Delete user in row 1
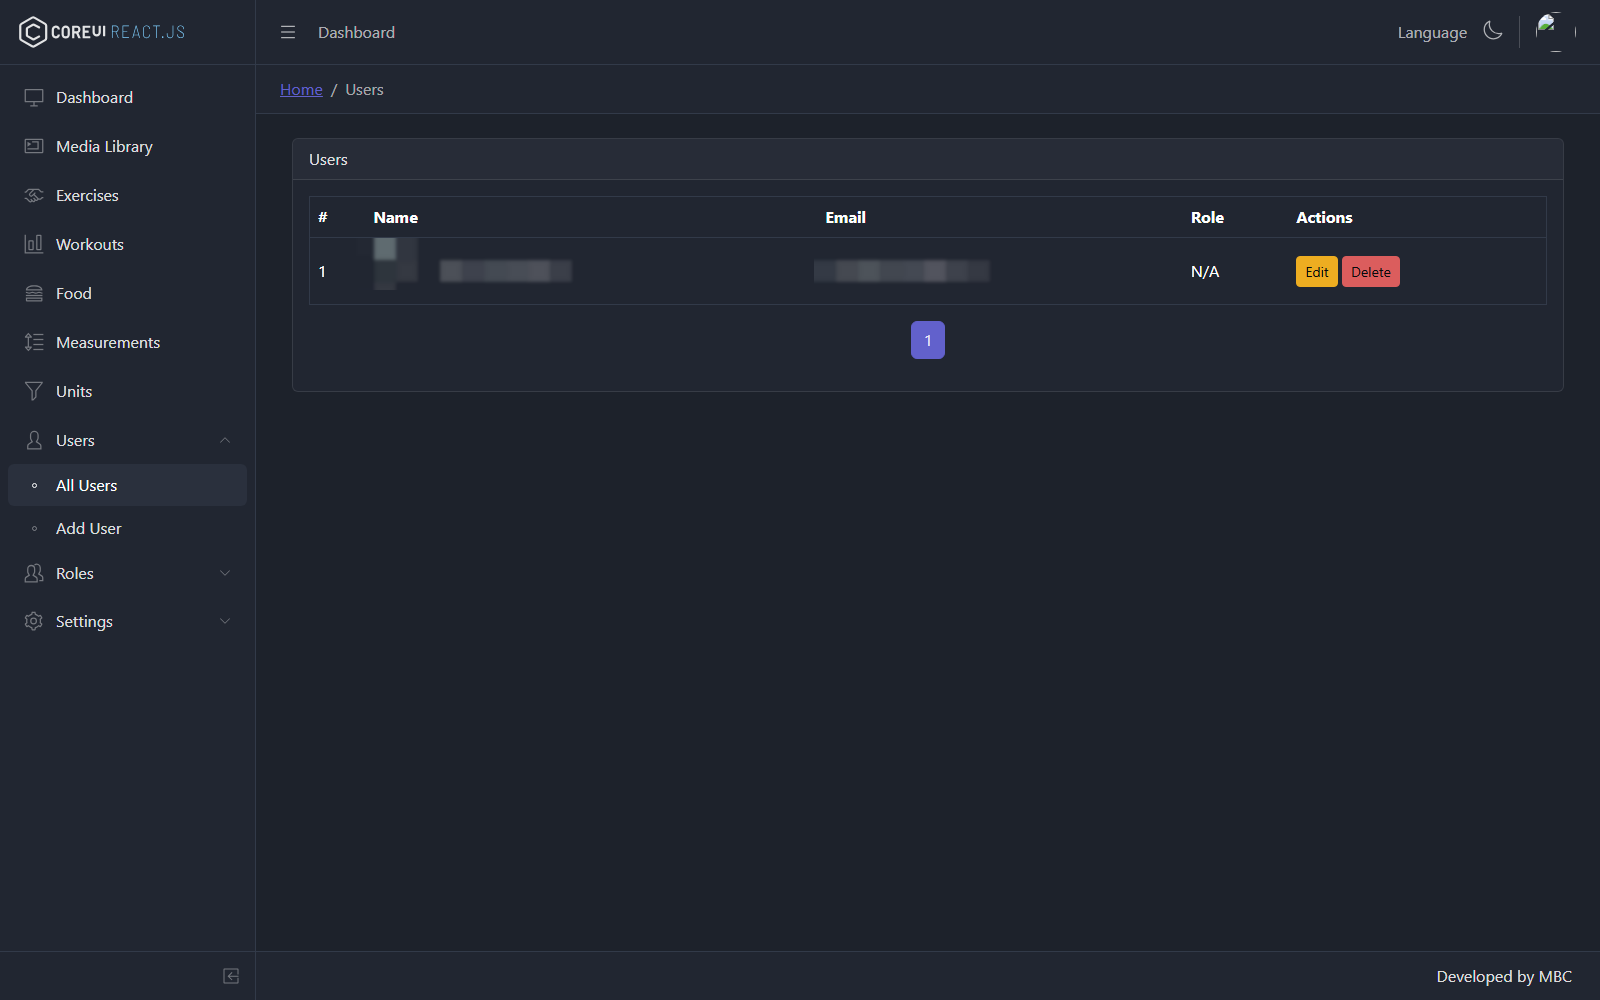 1370,272
